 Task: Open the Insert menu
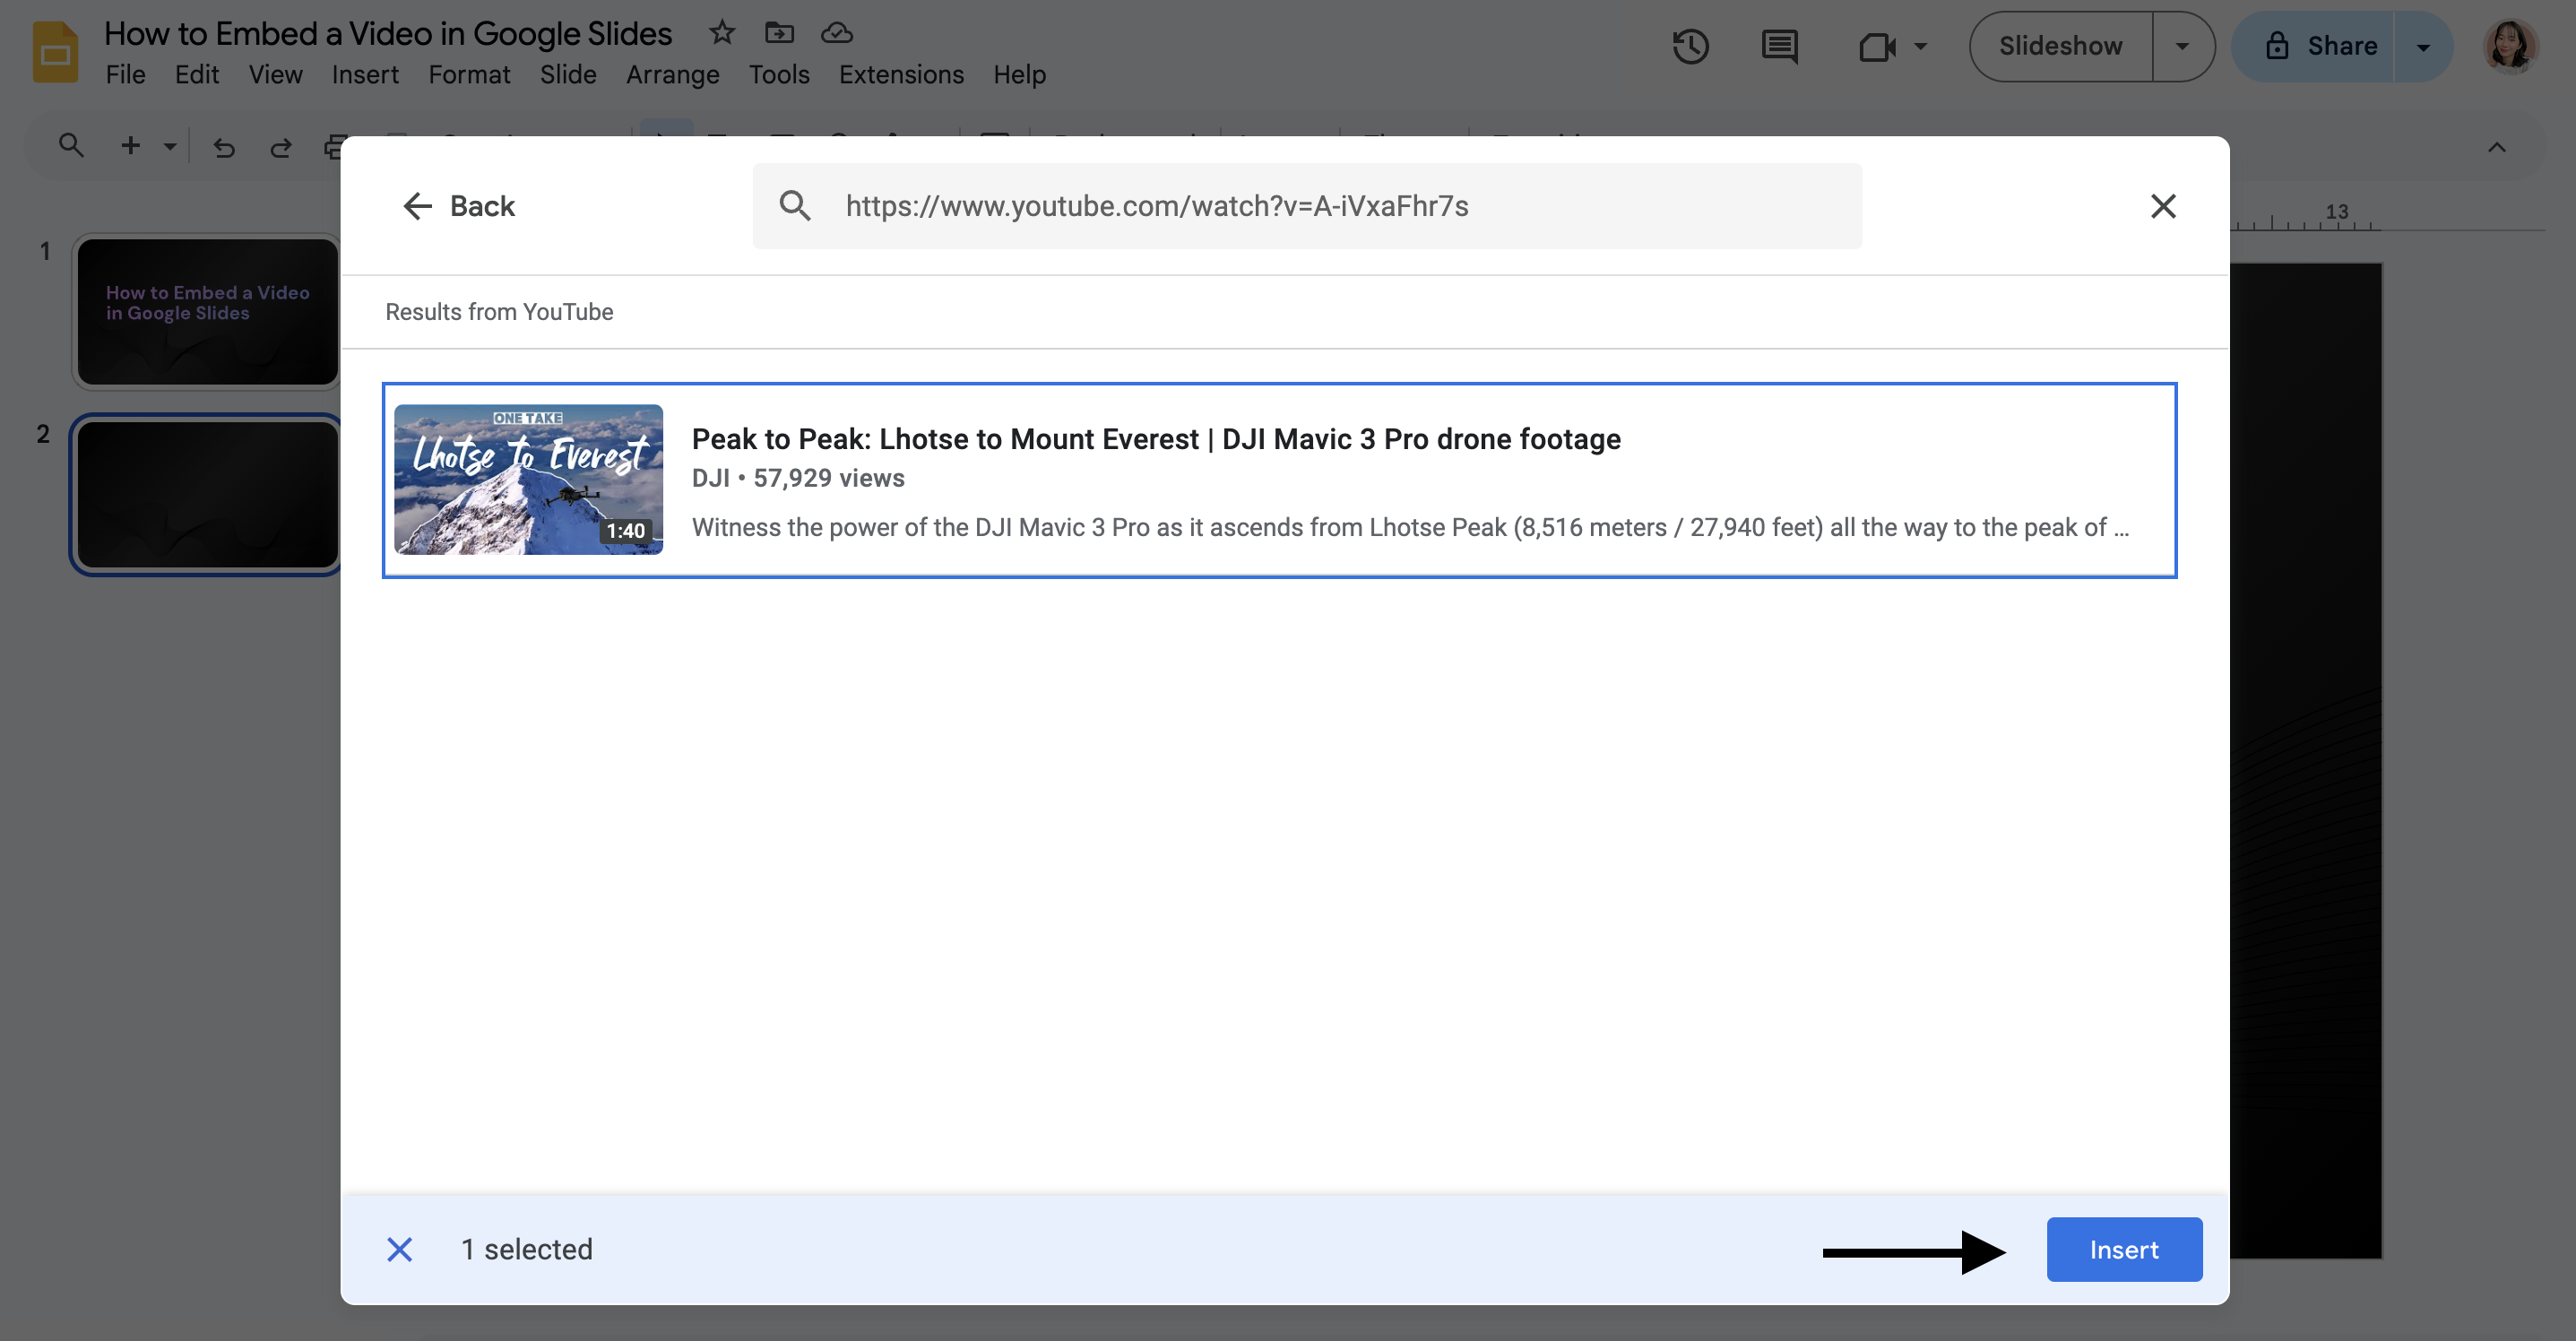tap(365, 75)
